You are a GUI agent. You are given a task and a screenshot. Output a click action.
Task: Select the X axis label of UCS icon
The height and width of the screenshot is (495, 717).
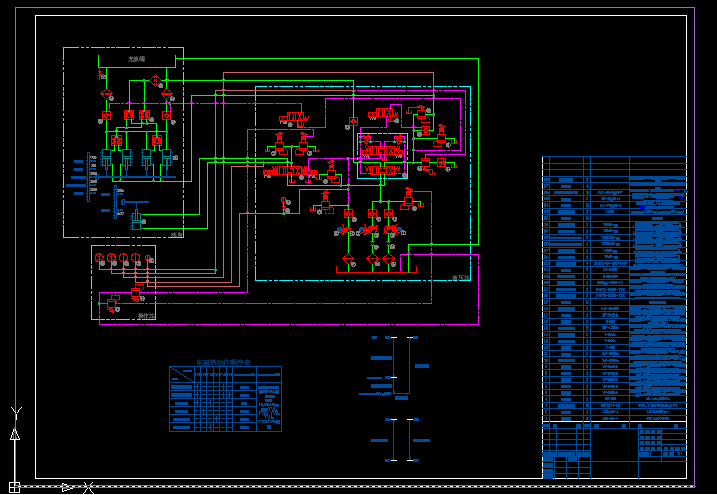click(89, 488)
